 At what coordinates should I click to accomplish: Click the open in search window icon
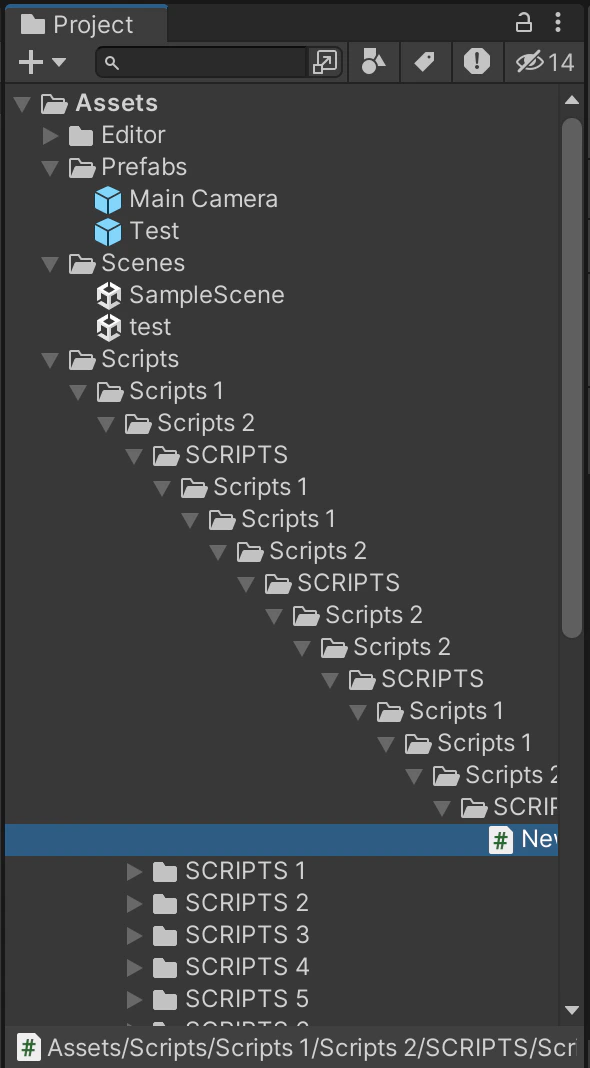click(x=325, y=63)
